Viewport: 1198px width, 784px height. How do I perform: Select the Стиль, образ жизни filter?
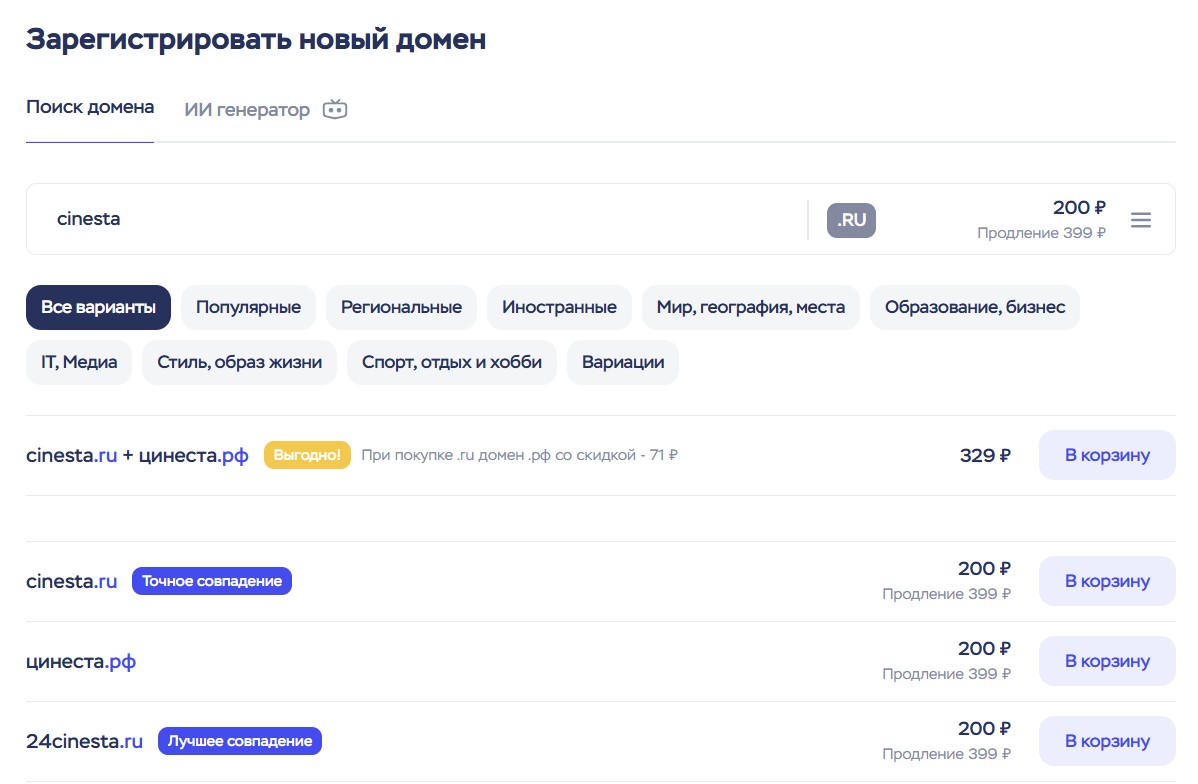click(240, 362)
